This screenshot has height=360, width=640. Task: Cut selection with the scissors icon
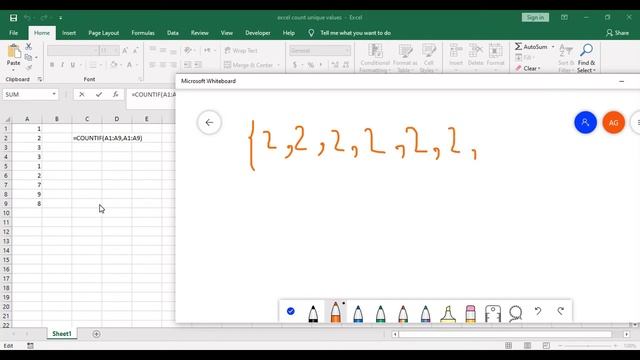pos(29,47)
